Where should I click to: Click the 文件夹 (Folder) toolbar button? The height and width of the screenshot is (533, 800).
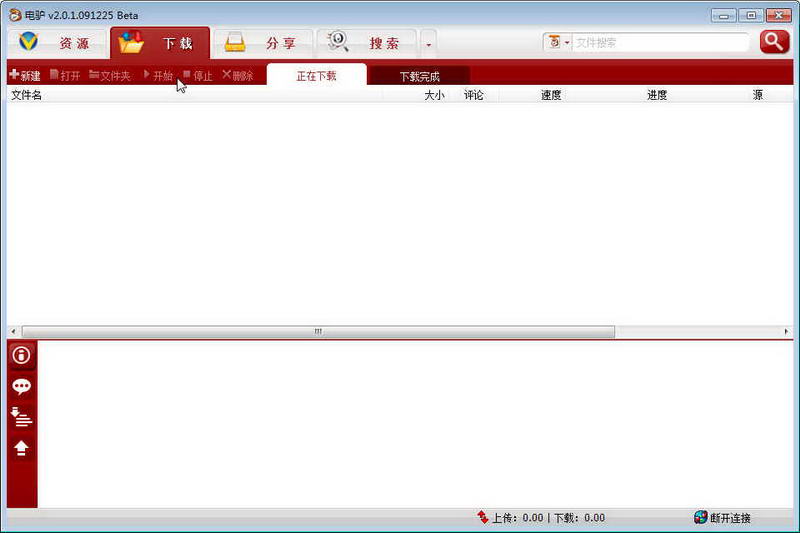(110, 75)
